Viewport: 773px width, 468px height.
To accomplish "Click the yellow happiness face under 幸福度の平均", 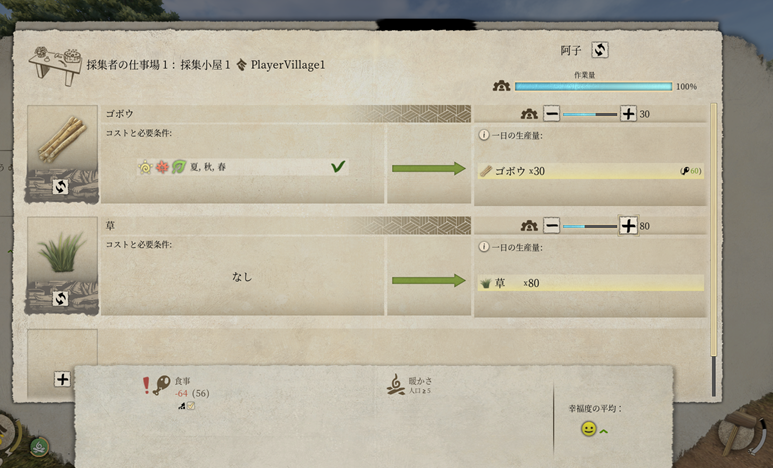I will tap(588, 429).
